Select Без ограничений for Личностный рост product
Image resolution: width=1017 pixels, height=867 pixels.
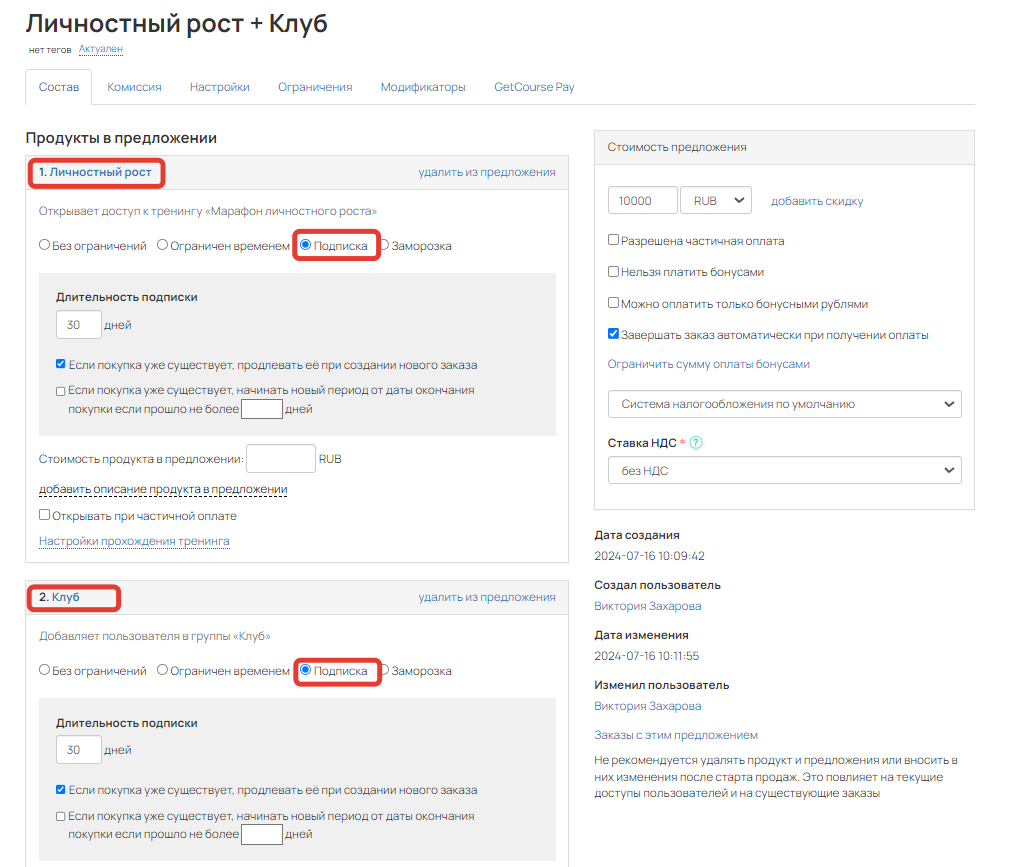[44, 244]
